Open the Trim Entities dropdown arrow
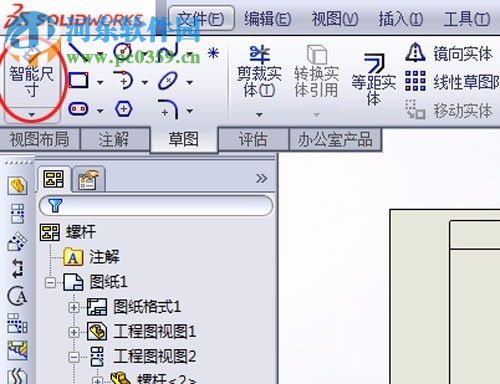Screen dimensions: 500x384 click(259, 115)
